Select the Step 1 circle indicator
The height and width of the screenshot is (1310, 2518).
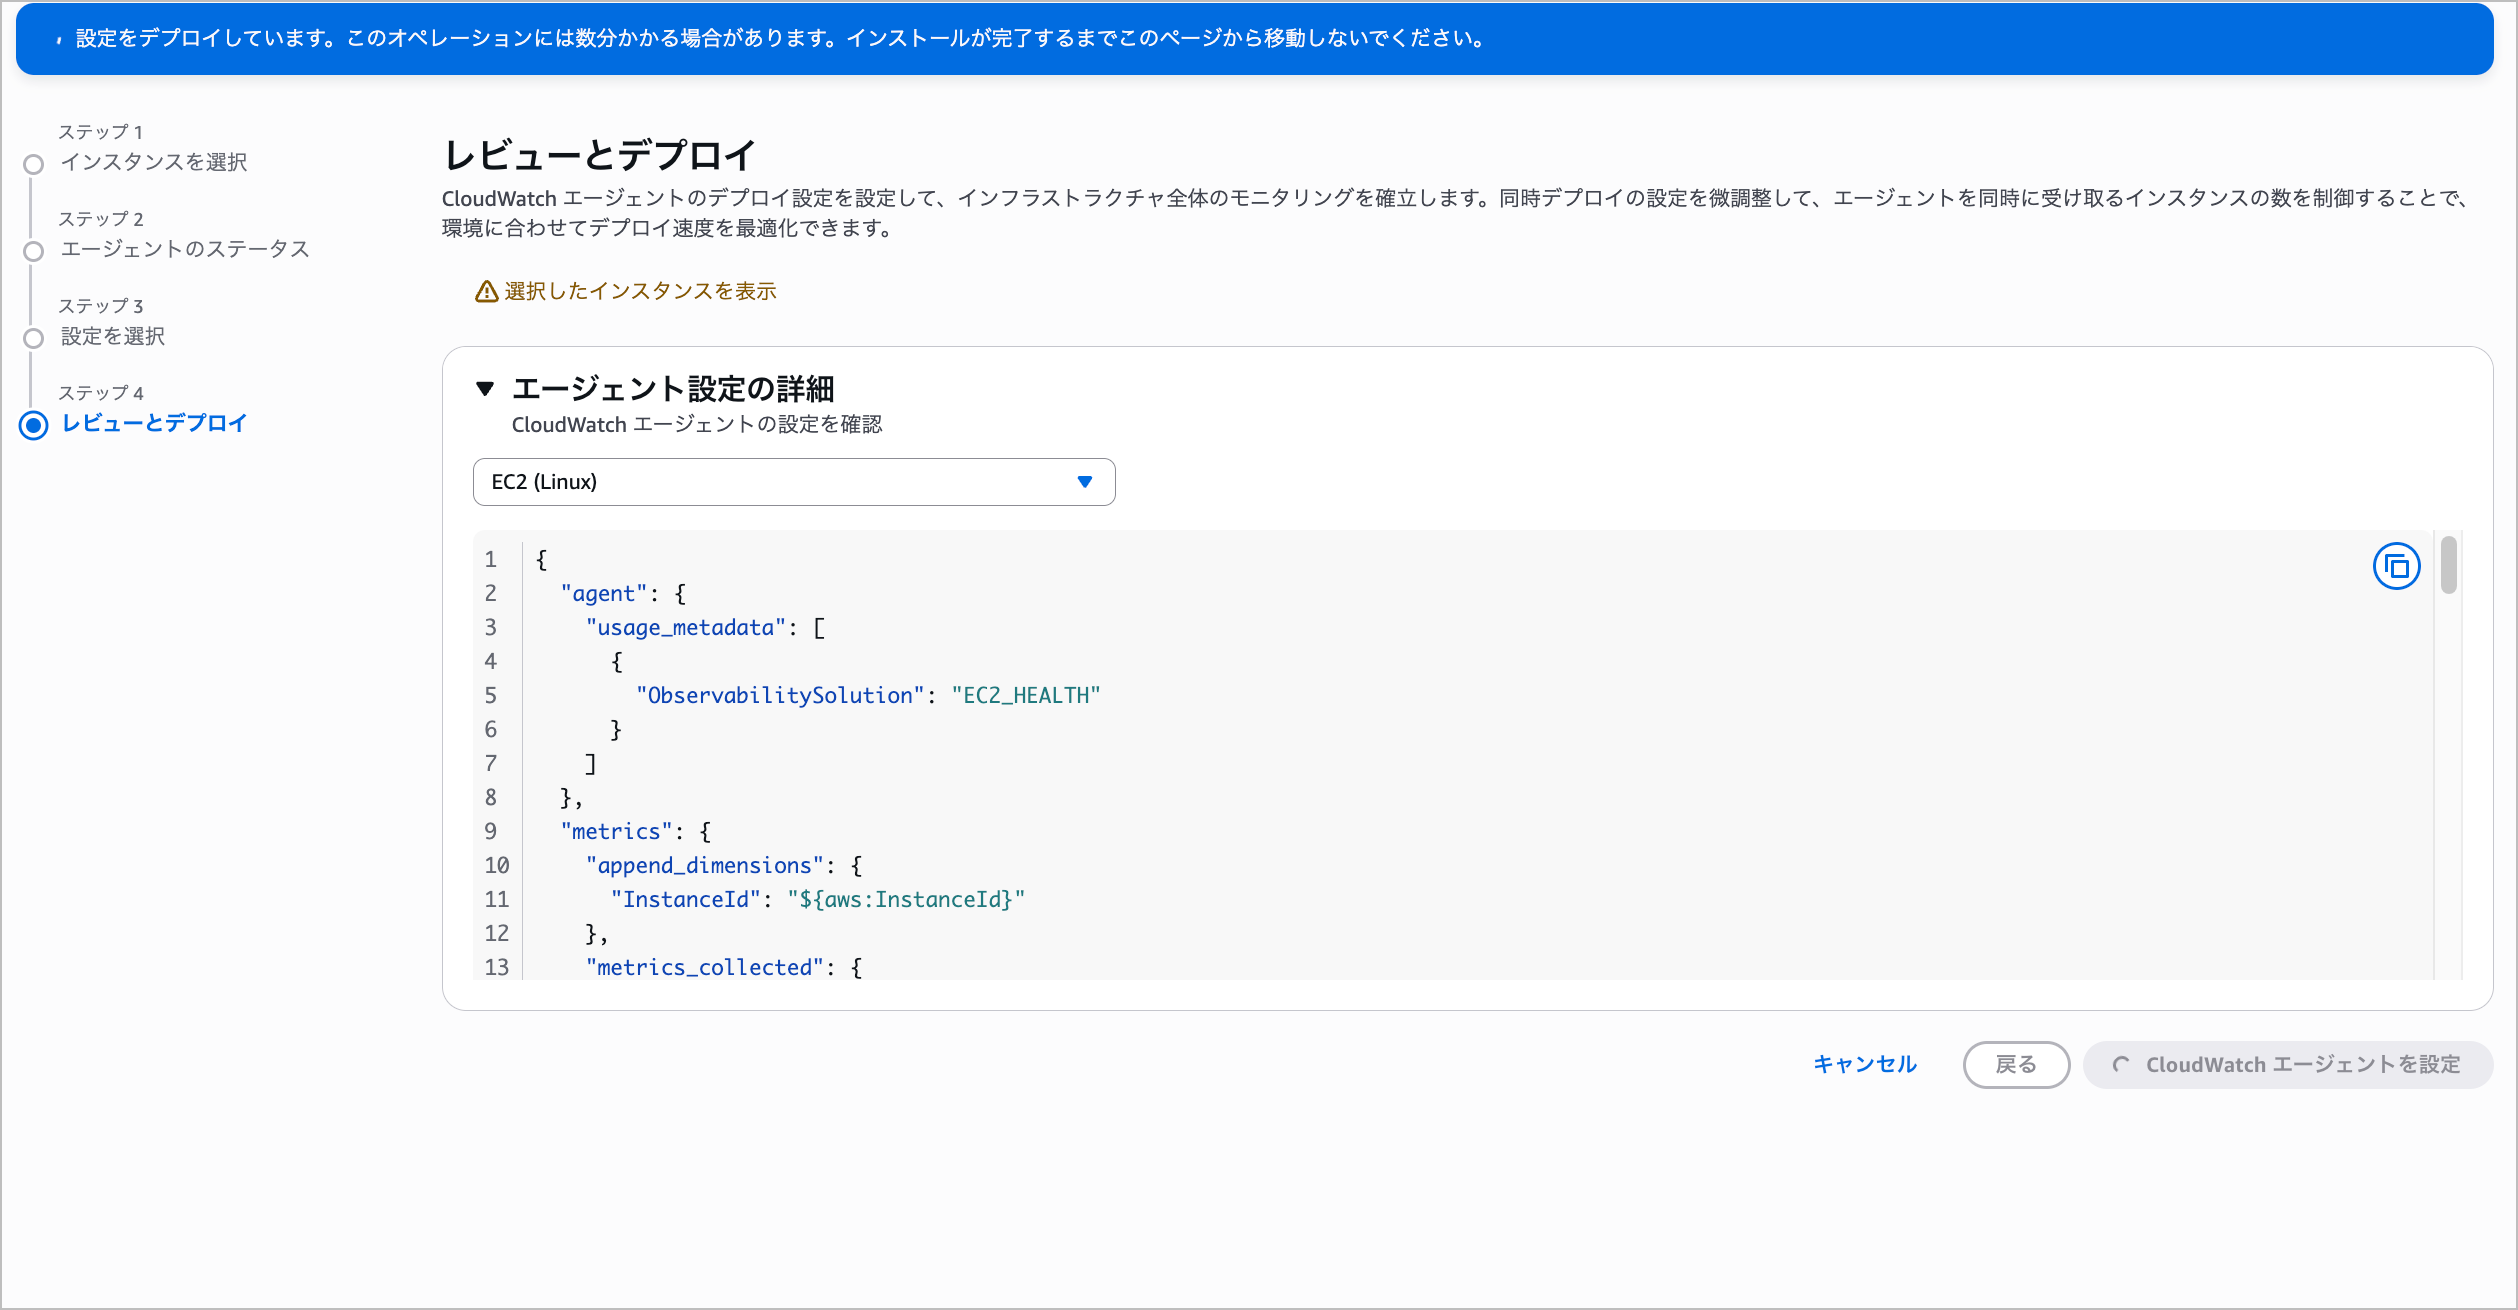coord(34,164)
